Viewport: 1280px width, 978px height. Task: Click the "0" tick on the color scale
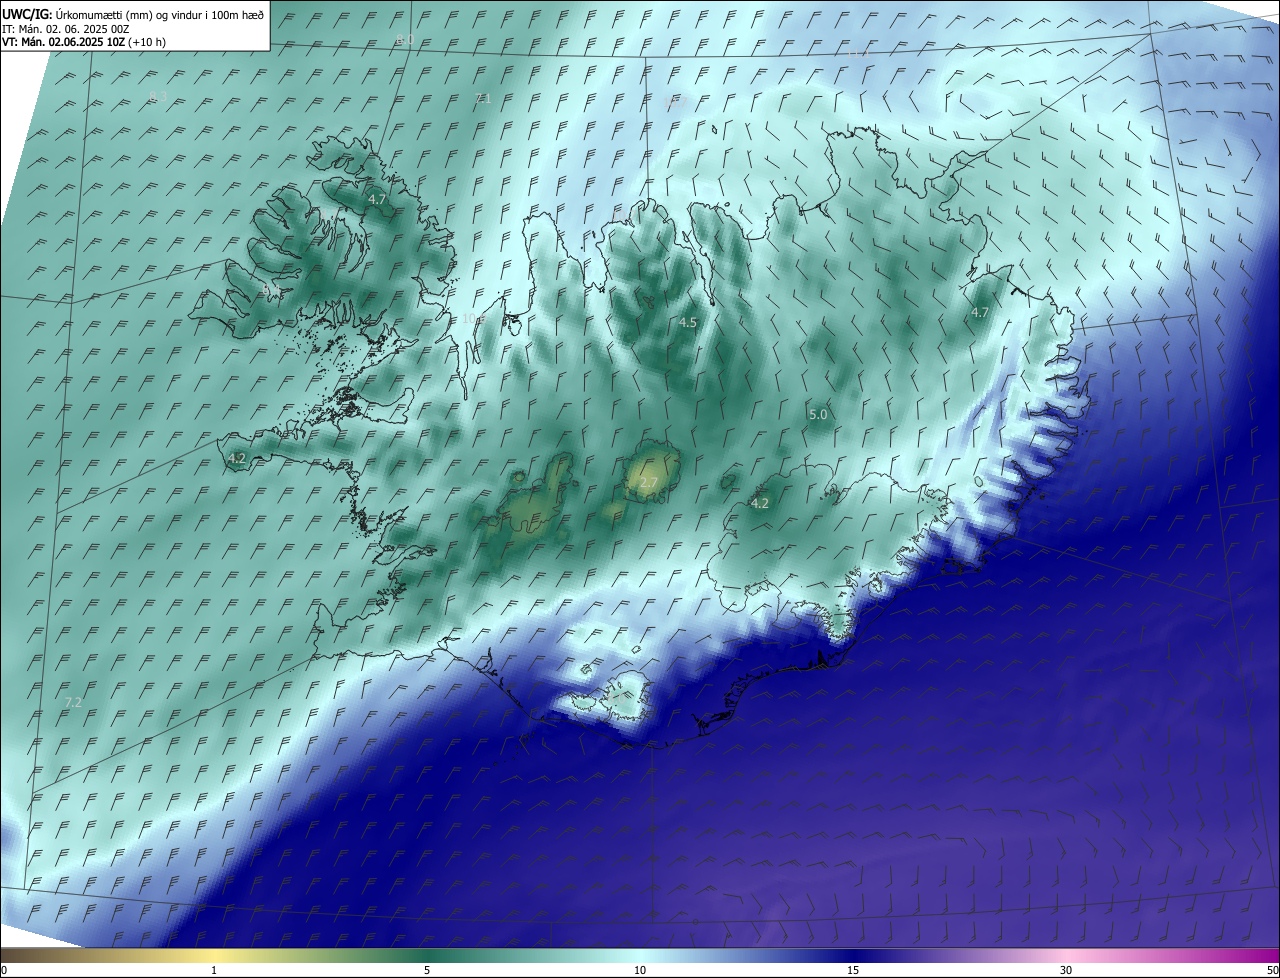4,970
